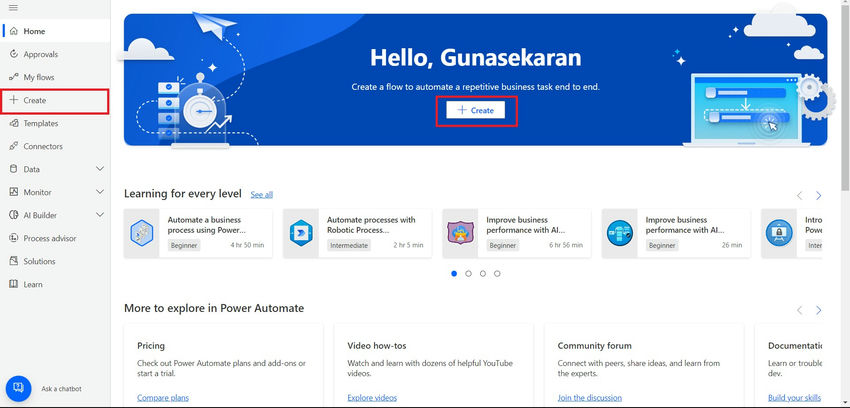Expand the AI Builder menu chevron

100,215
